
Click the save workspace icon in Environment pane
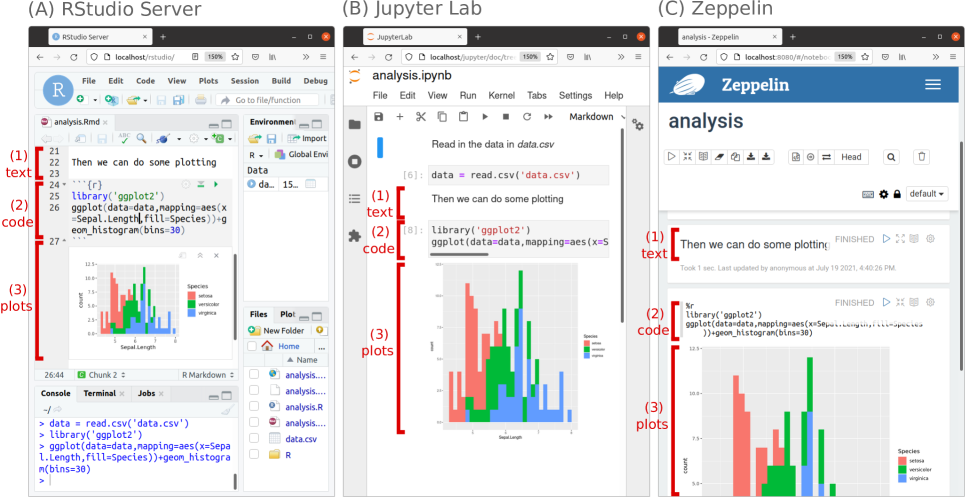coord(271,138)
